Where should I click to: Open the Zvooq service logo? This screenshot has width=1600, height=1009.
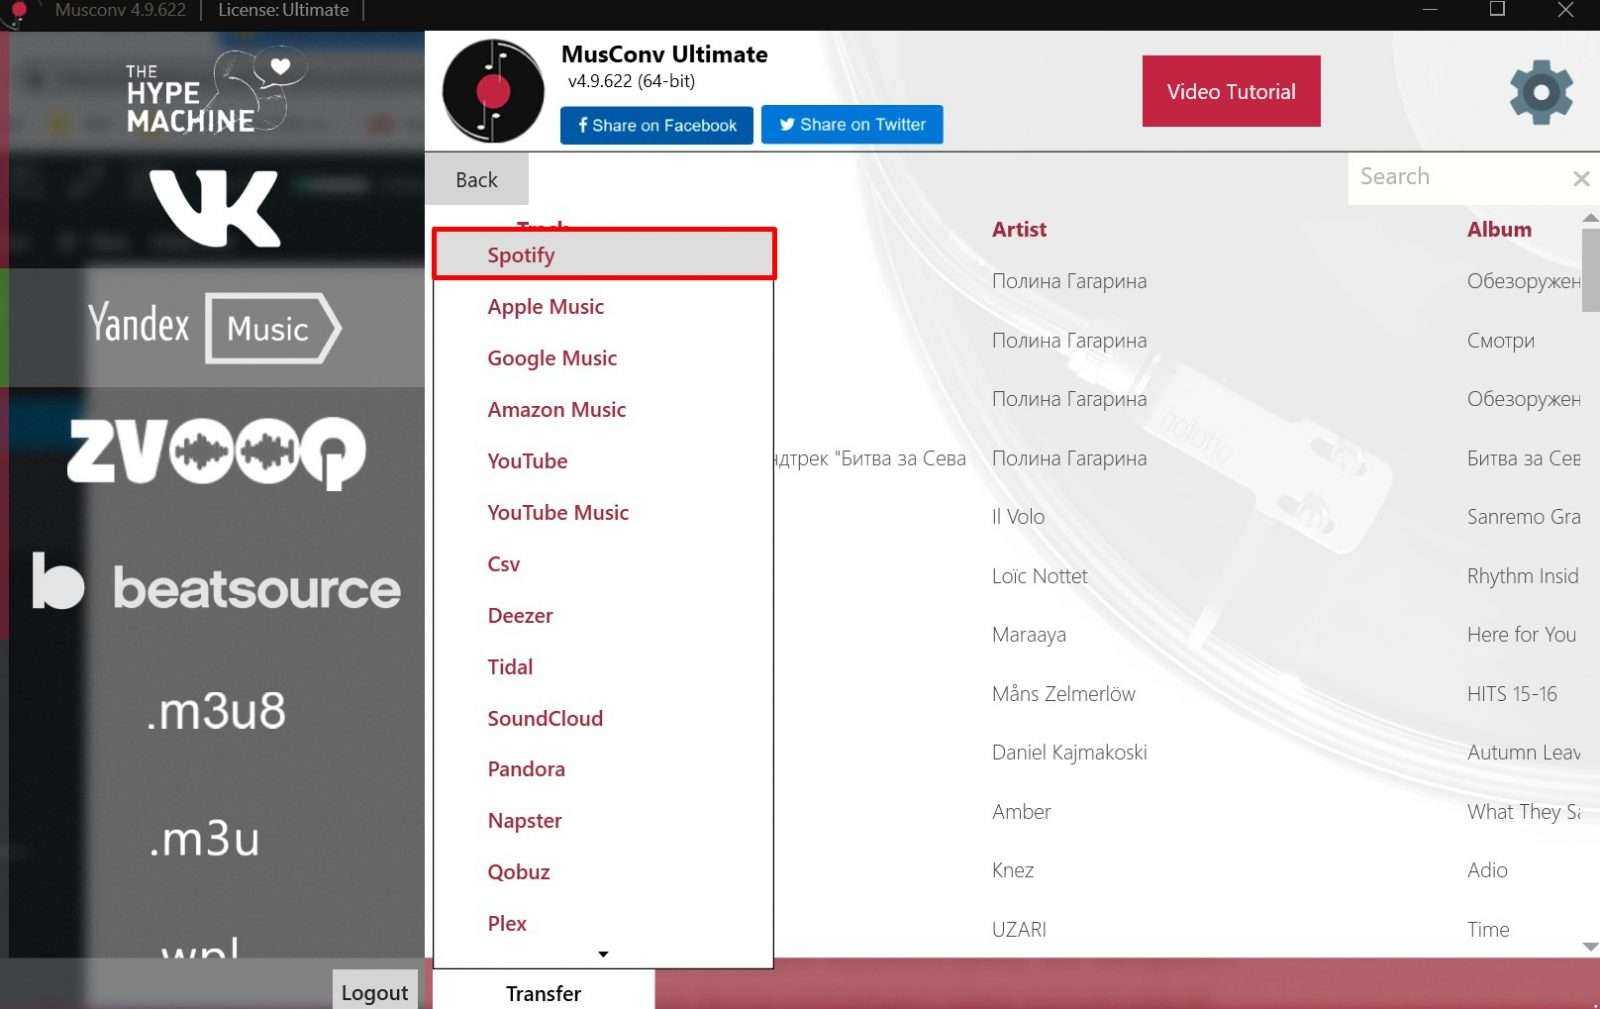point(216,452)
